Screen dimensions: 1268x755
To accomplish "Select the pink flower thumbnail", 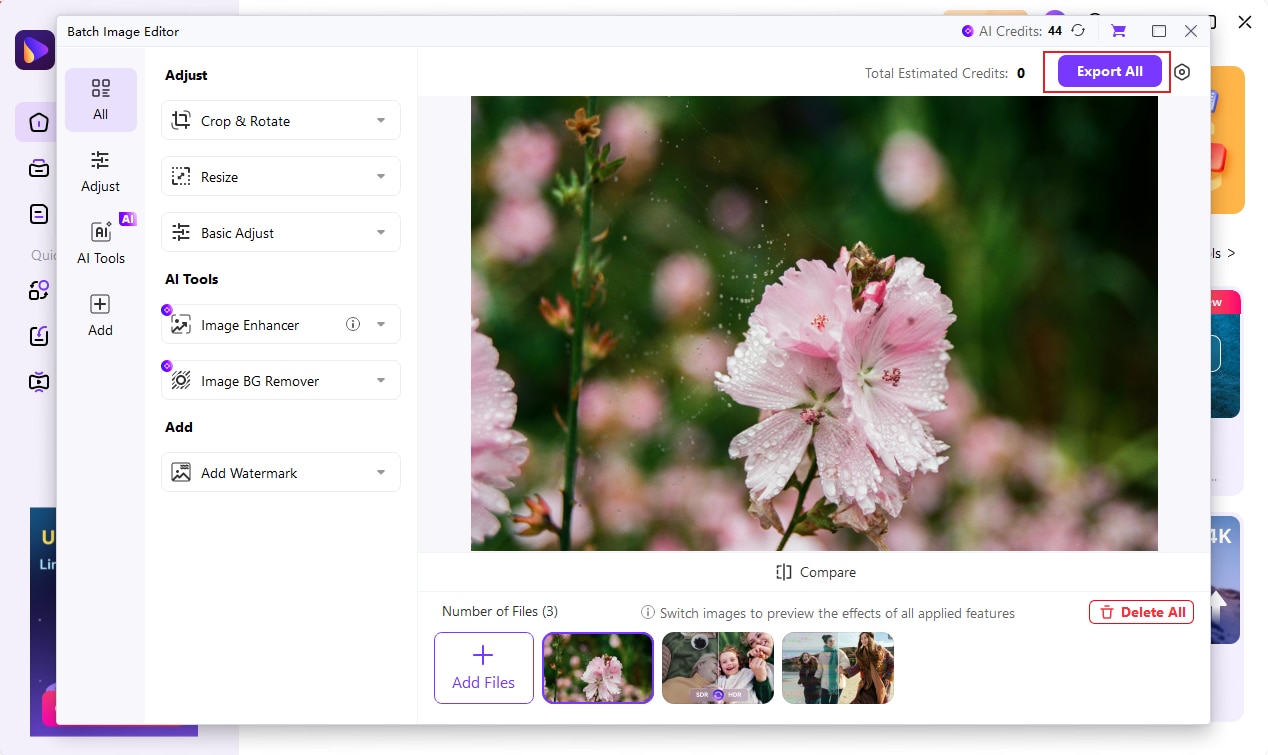I will point(598,668).
